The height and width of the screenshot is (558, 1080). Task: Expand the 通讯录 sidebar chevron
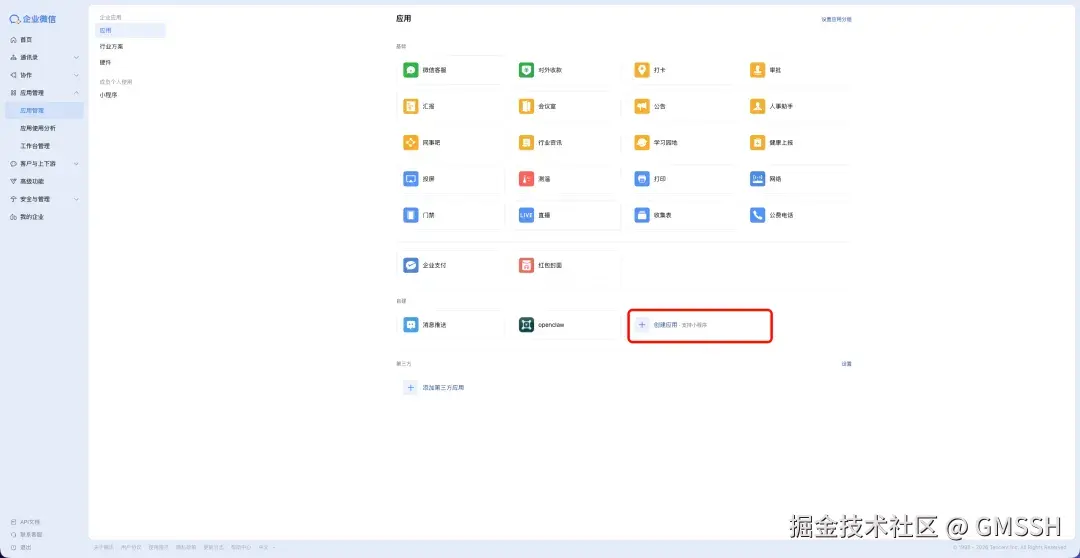76,57
